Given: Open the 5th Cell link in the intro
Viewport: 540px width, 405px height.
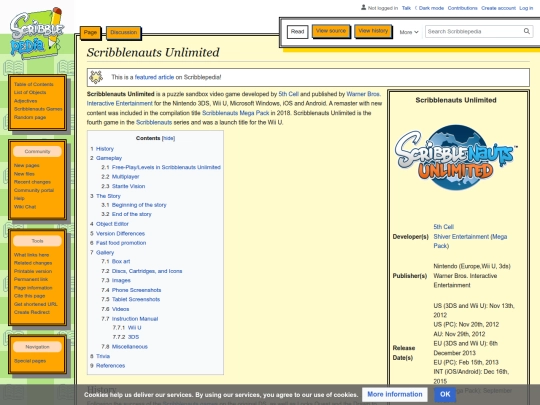Looking at the screenshot, I should pos(288,94).
